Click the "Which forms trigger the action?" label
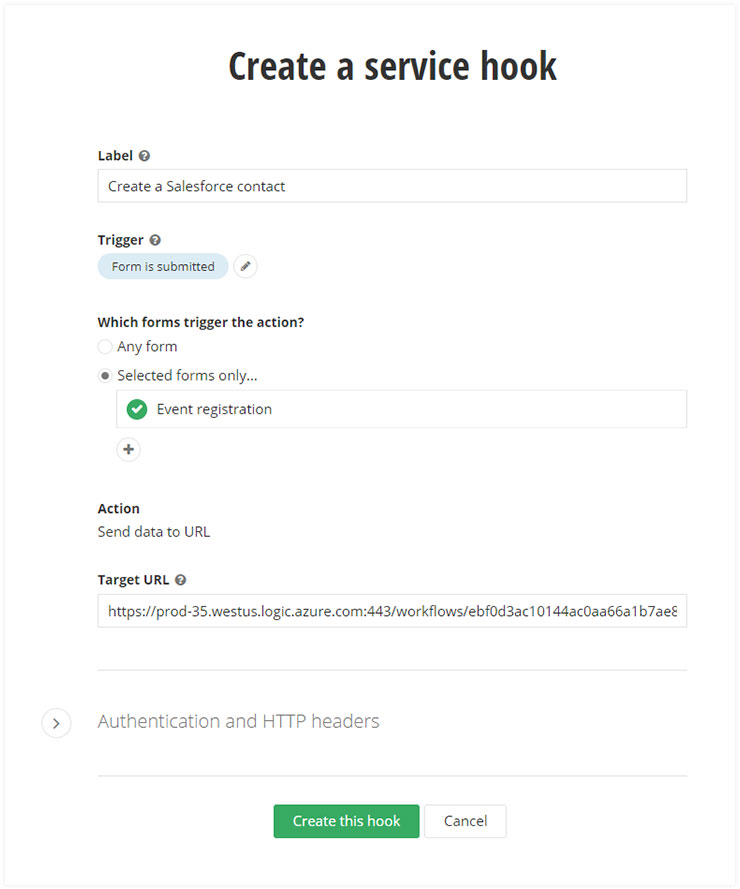Screen dimensions: 740x889 [x=201, y=322]
